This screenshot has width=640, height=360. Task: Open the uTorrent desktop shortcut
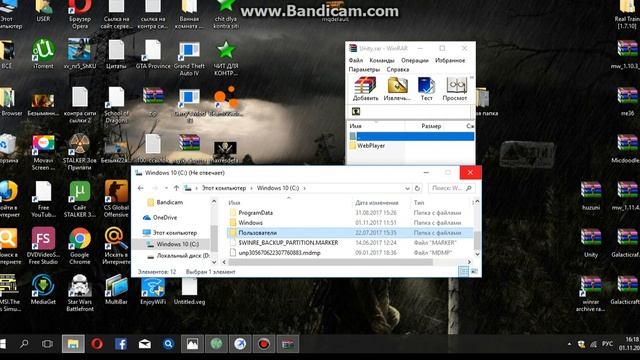[43, 53]
